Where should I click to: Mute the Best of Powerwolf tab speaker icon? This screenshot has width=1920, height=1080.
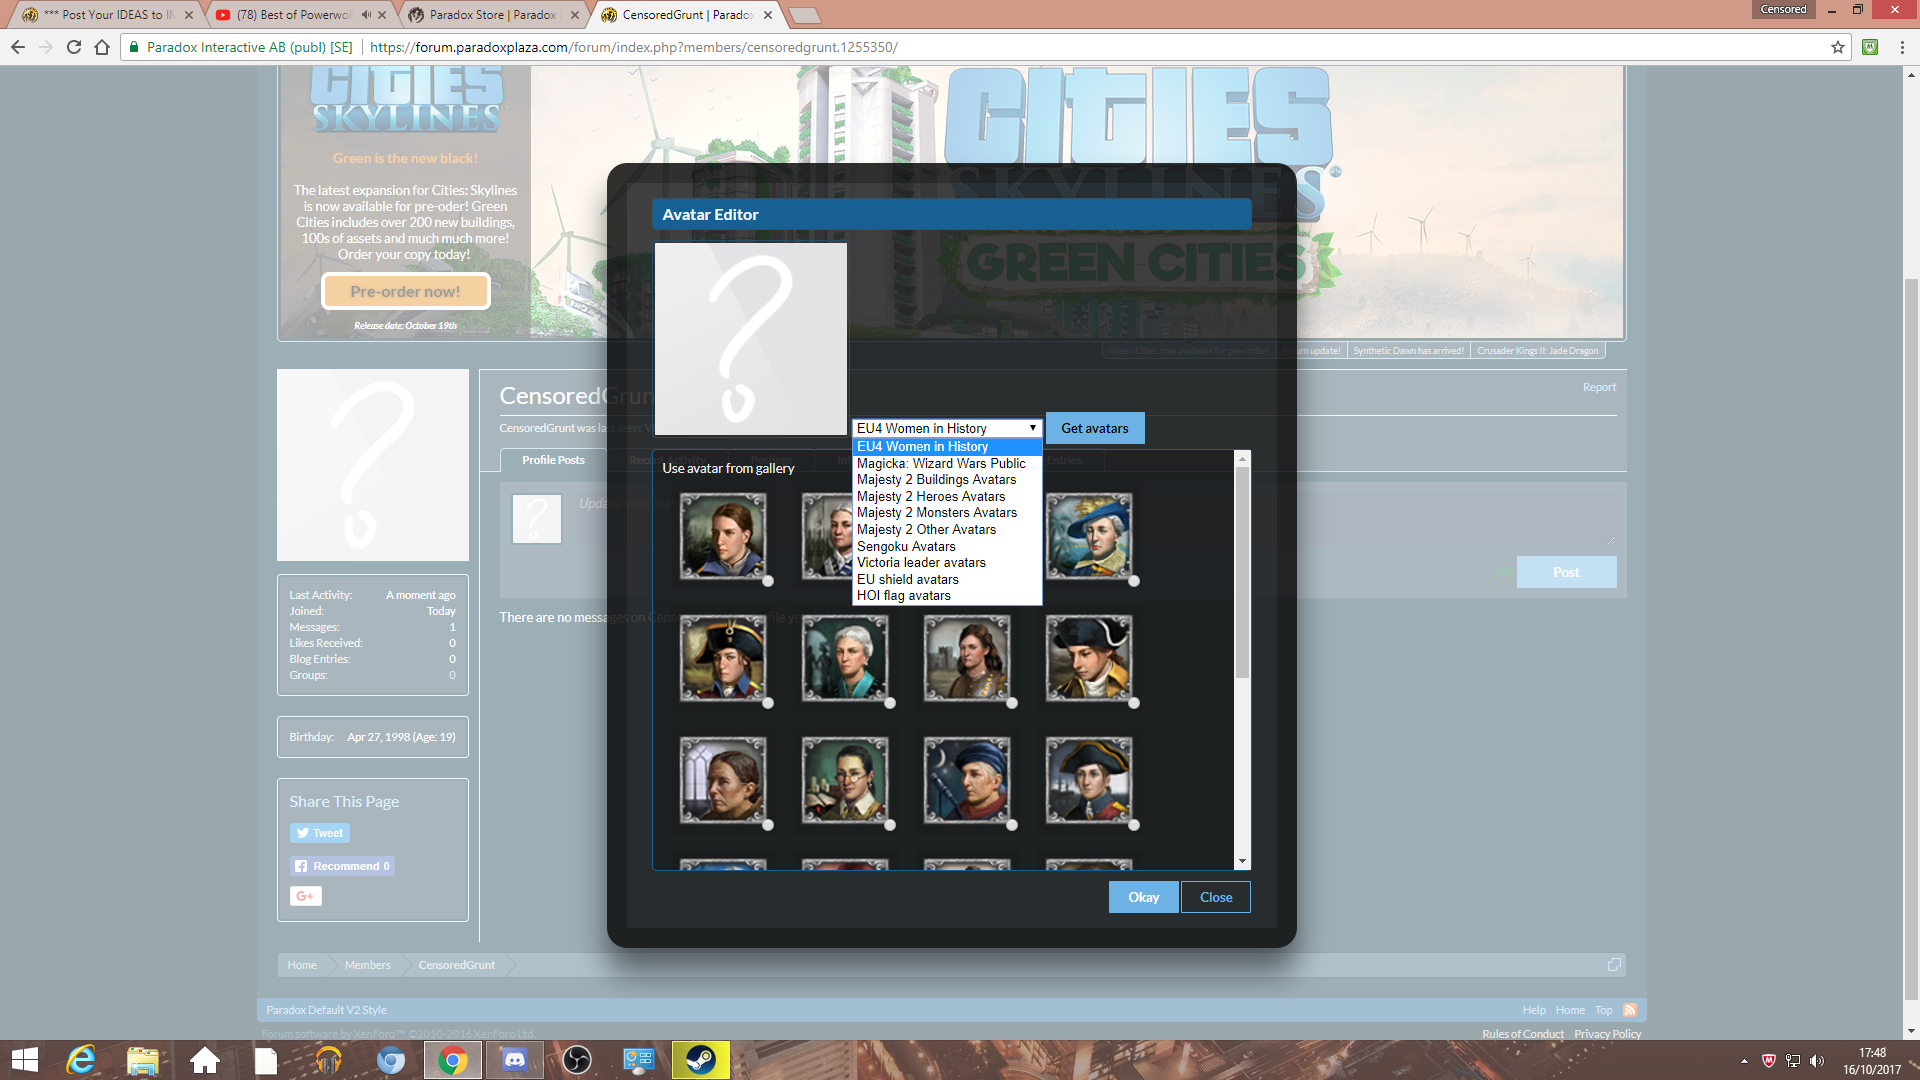click(x=366, y=15)
